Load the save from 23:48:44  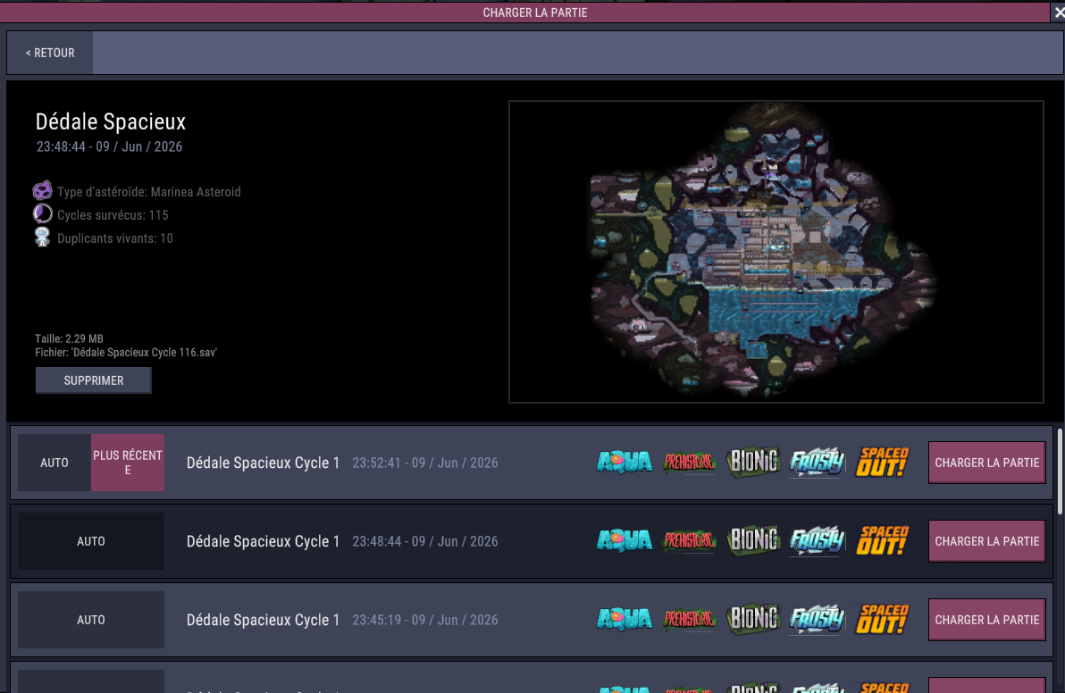pos(987,541)
